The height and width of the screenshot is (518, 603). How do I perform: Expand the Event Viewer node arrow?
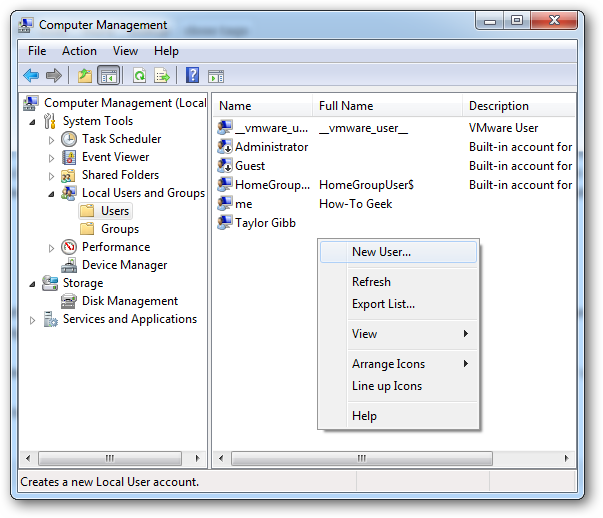51,158
